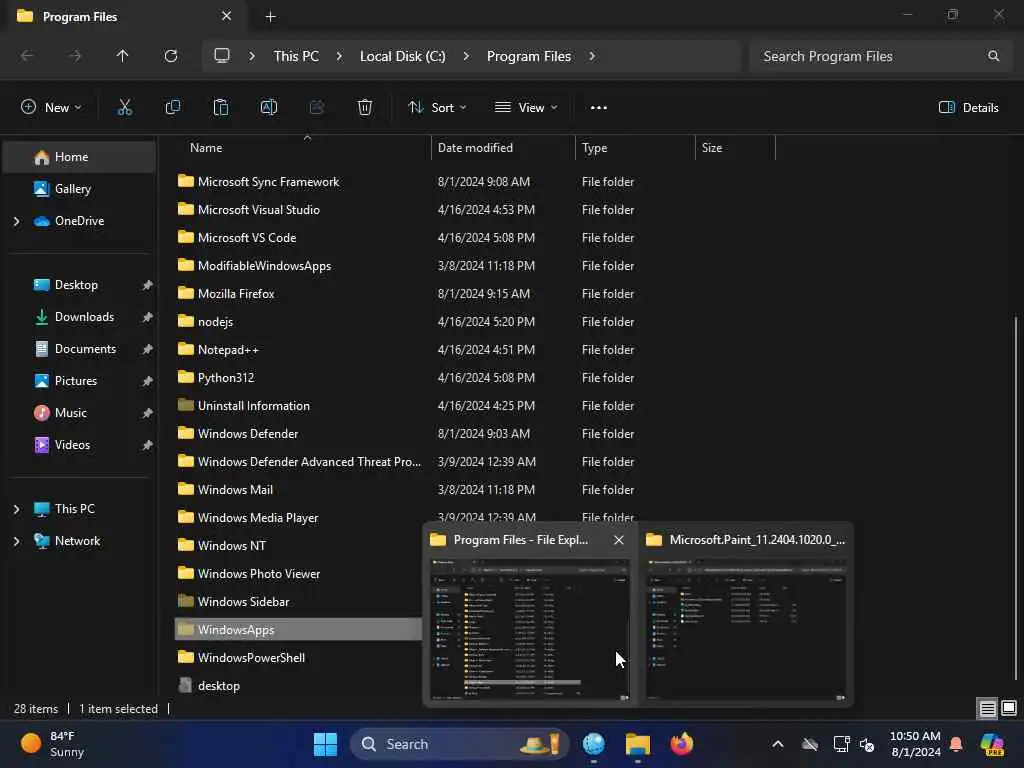The image size is (1024, 768).
Task: Click the Size column header
Action: (735, 148)
